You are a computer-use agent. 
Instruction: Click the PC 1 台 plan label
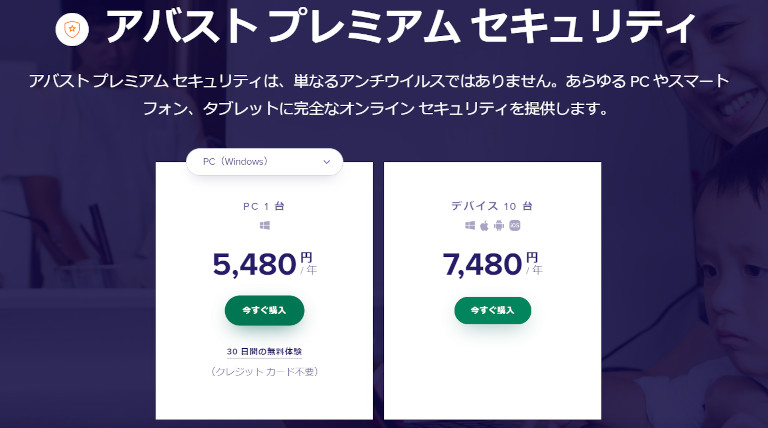[x=264, y=206]
